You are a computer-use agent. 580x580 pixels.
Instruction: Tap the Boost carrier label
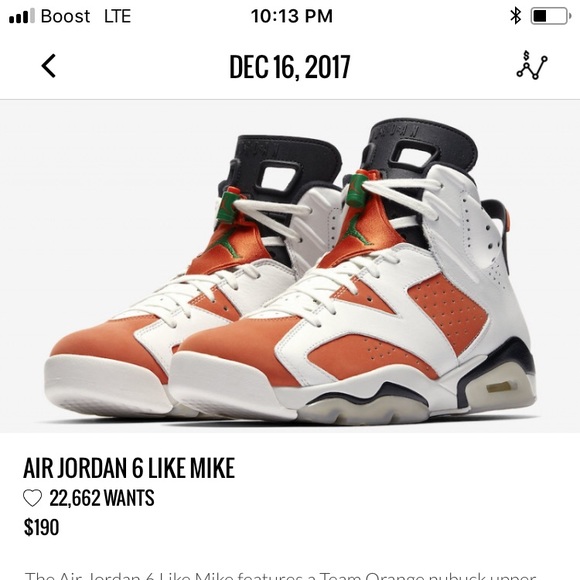tap(65, 16)
